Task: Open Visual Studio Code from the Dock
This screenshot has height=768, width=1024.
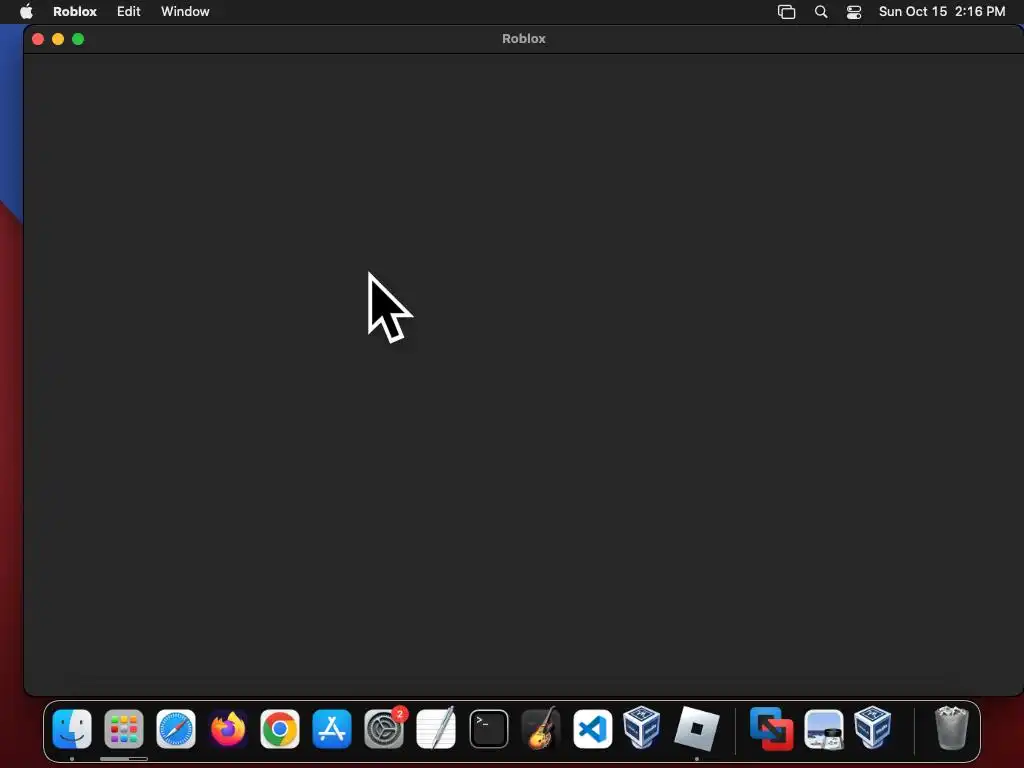Action: [592, 729]
